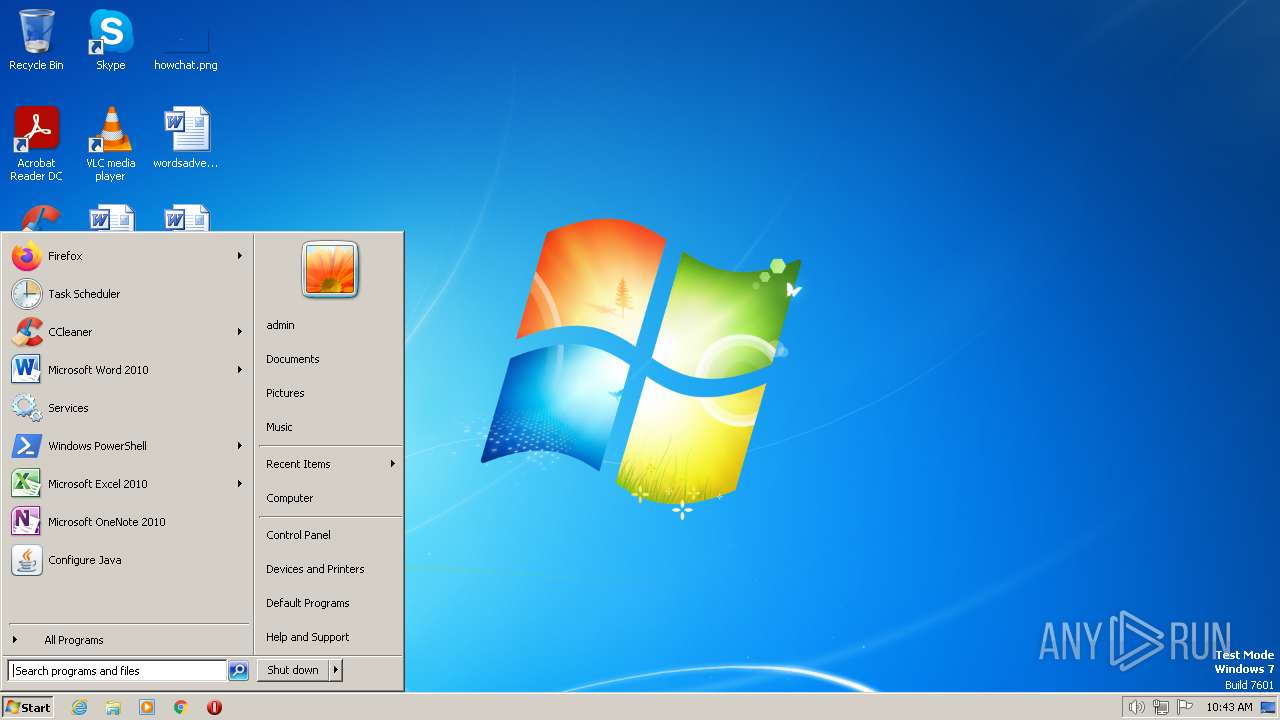The width and height of the screenshot is (1280, 720).
Task: Click the CCleaner icon in Start menu
Action: [x=27, y=332]
